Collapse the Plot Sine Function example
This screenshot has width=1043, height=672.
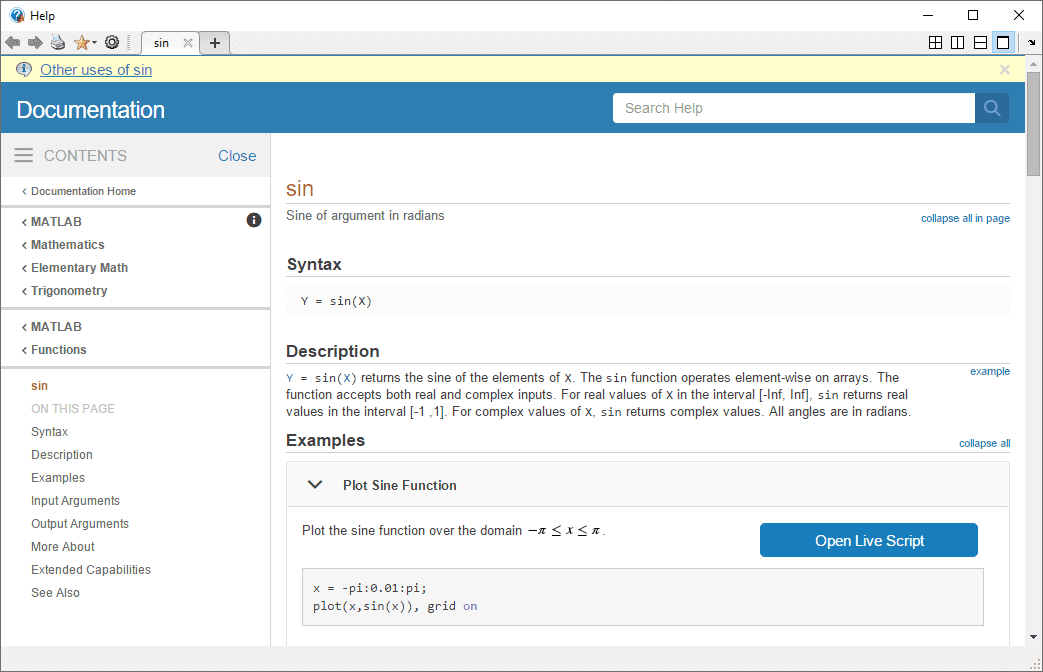click(x=315, y=485)
